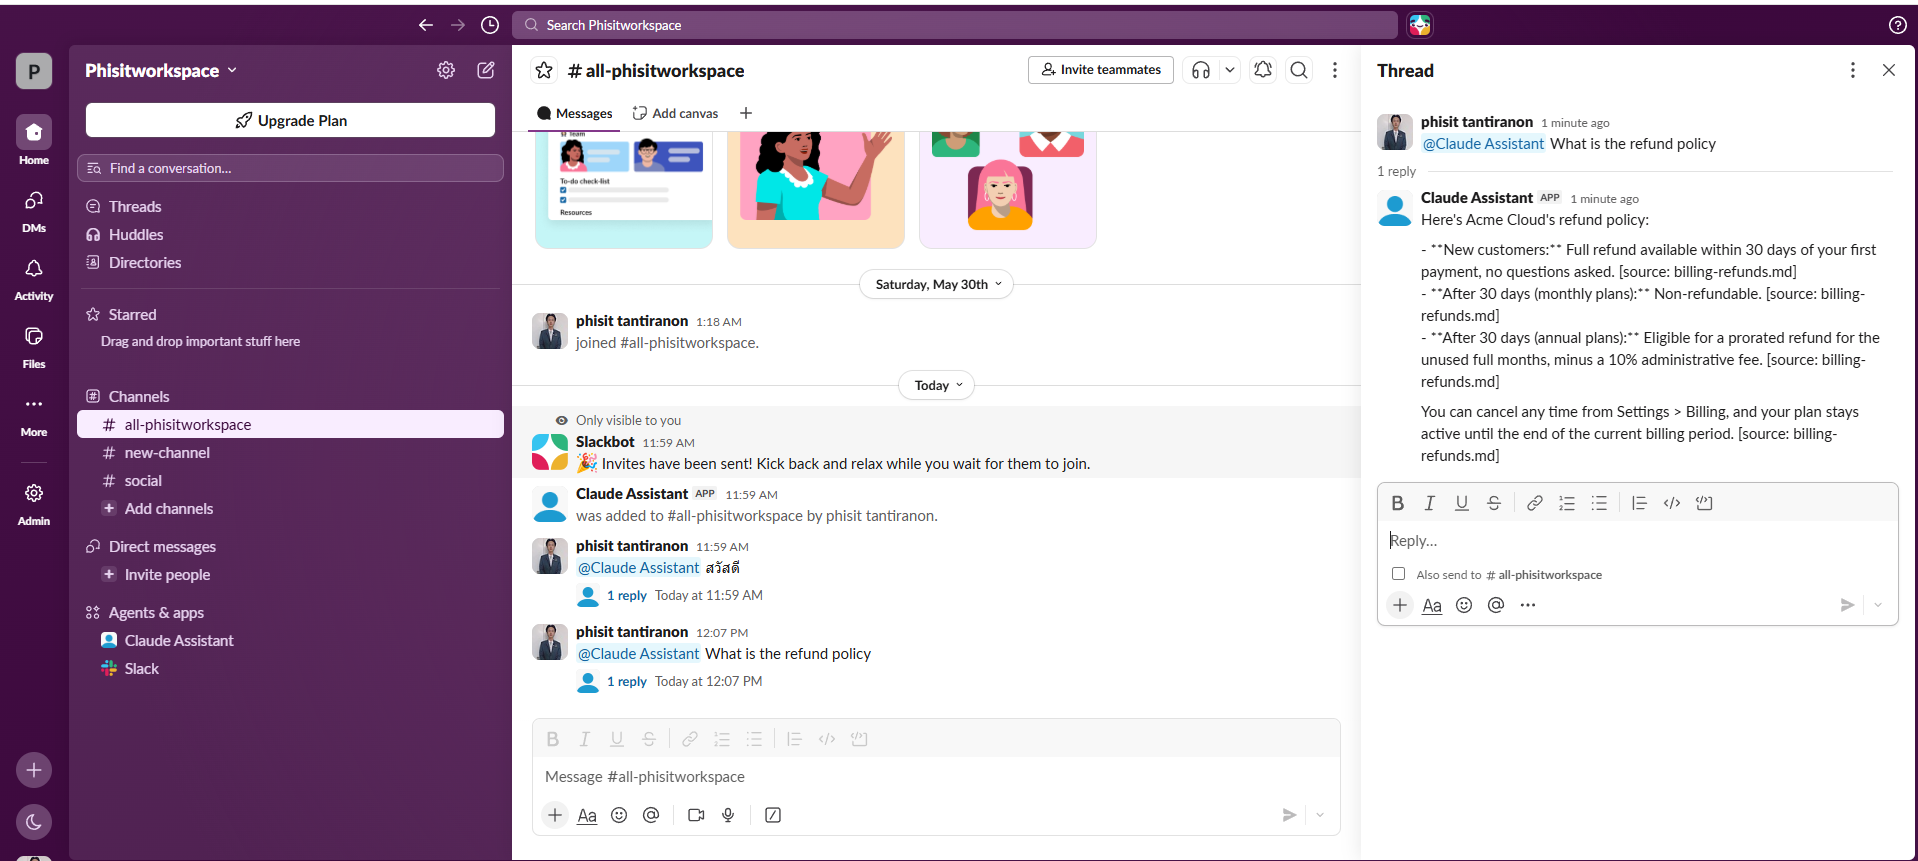Record audio clip with microphone icon
The height and width of the screenshot is (861, 1918).
728,815
